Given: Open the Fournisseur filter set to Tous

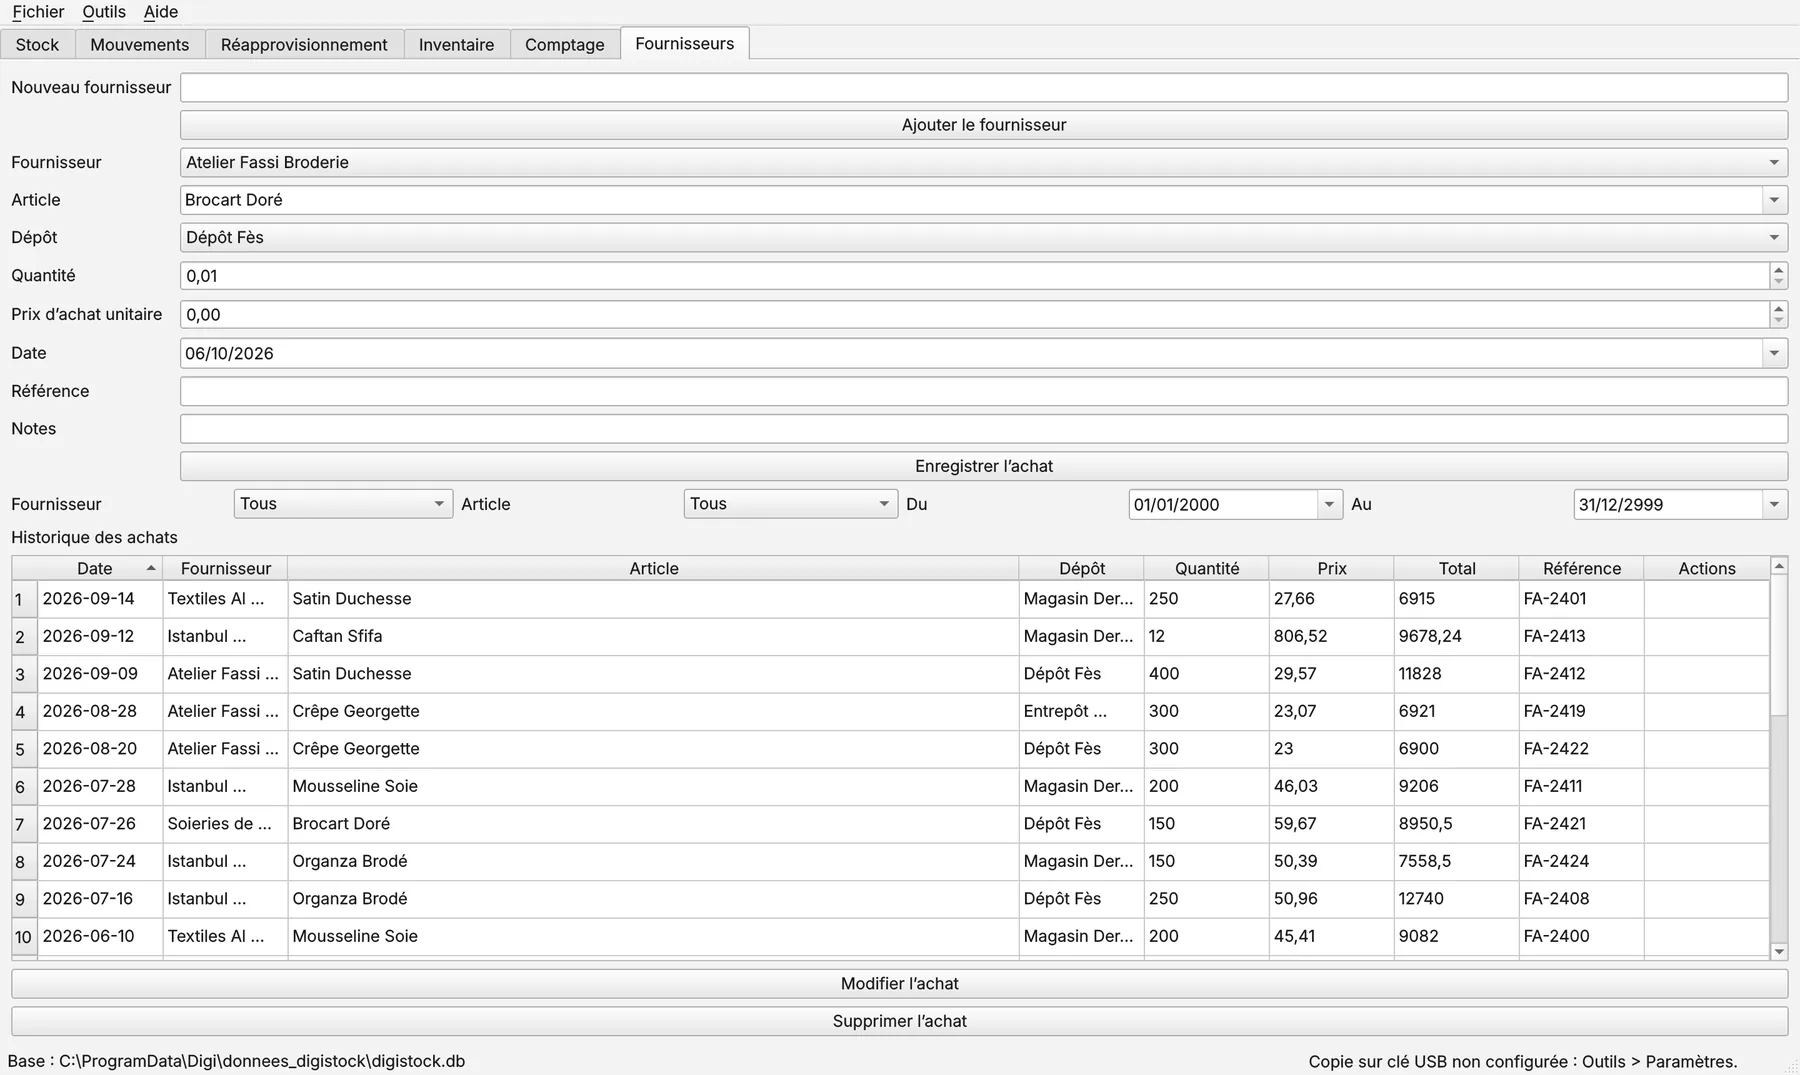Looking at the screenshot, I should click(x=343, y=504).
